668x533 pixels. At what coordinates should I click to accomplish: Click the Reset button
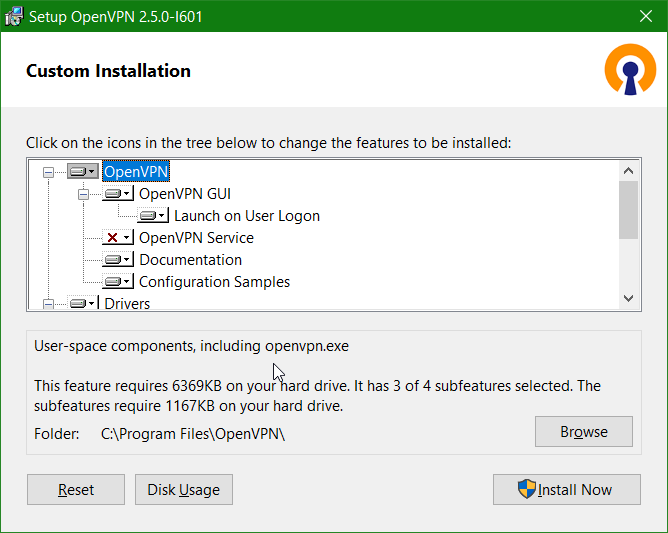76,490
